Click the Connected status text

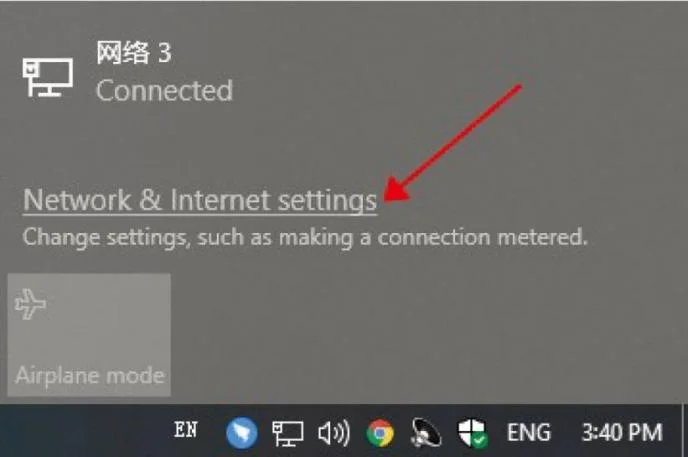(x=164, y=91)
